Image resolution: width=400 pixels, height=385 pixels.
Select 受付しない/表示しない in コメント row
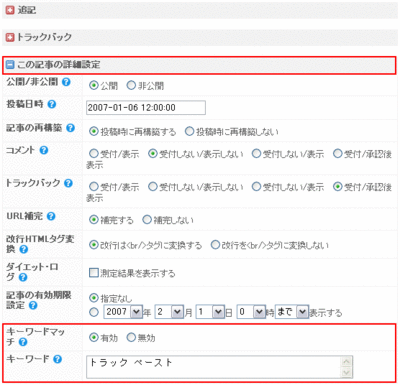coord(153,154)
